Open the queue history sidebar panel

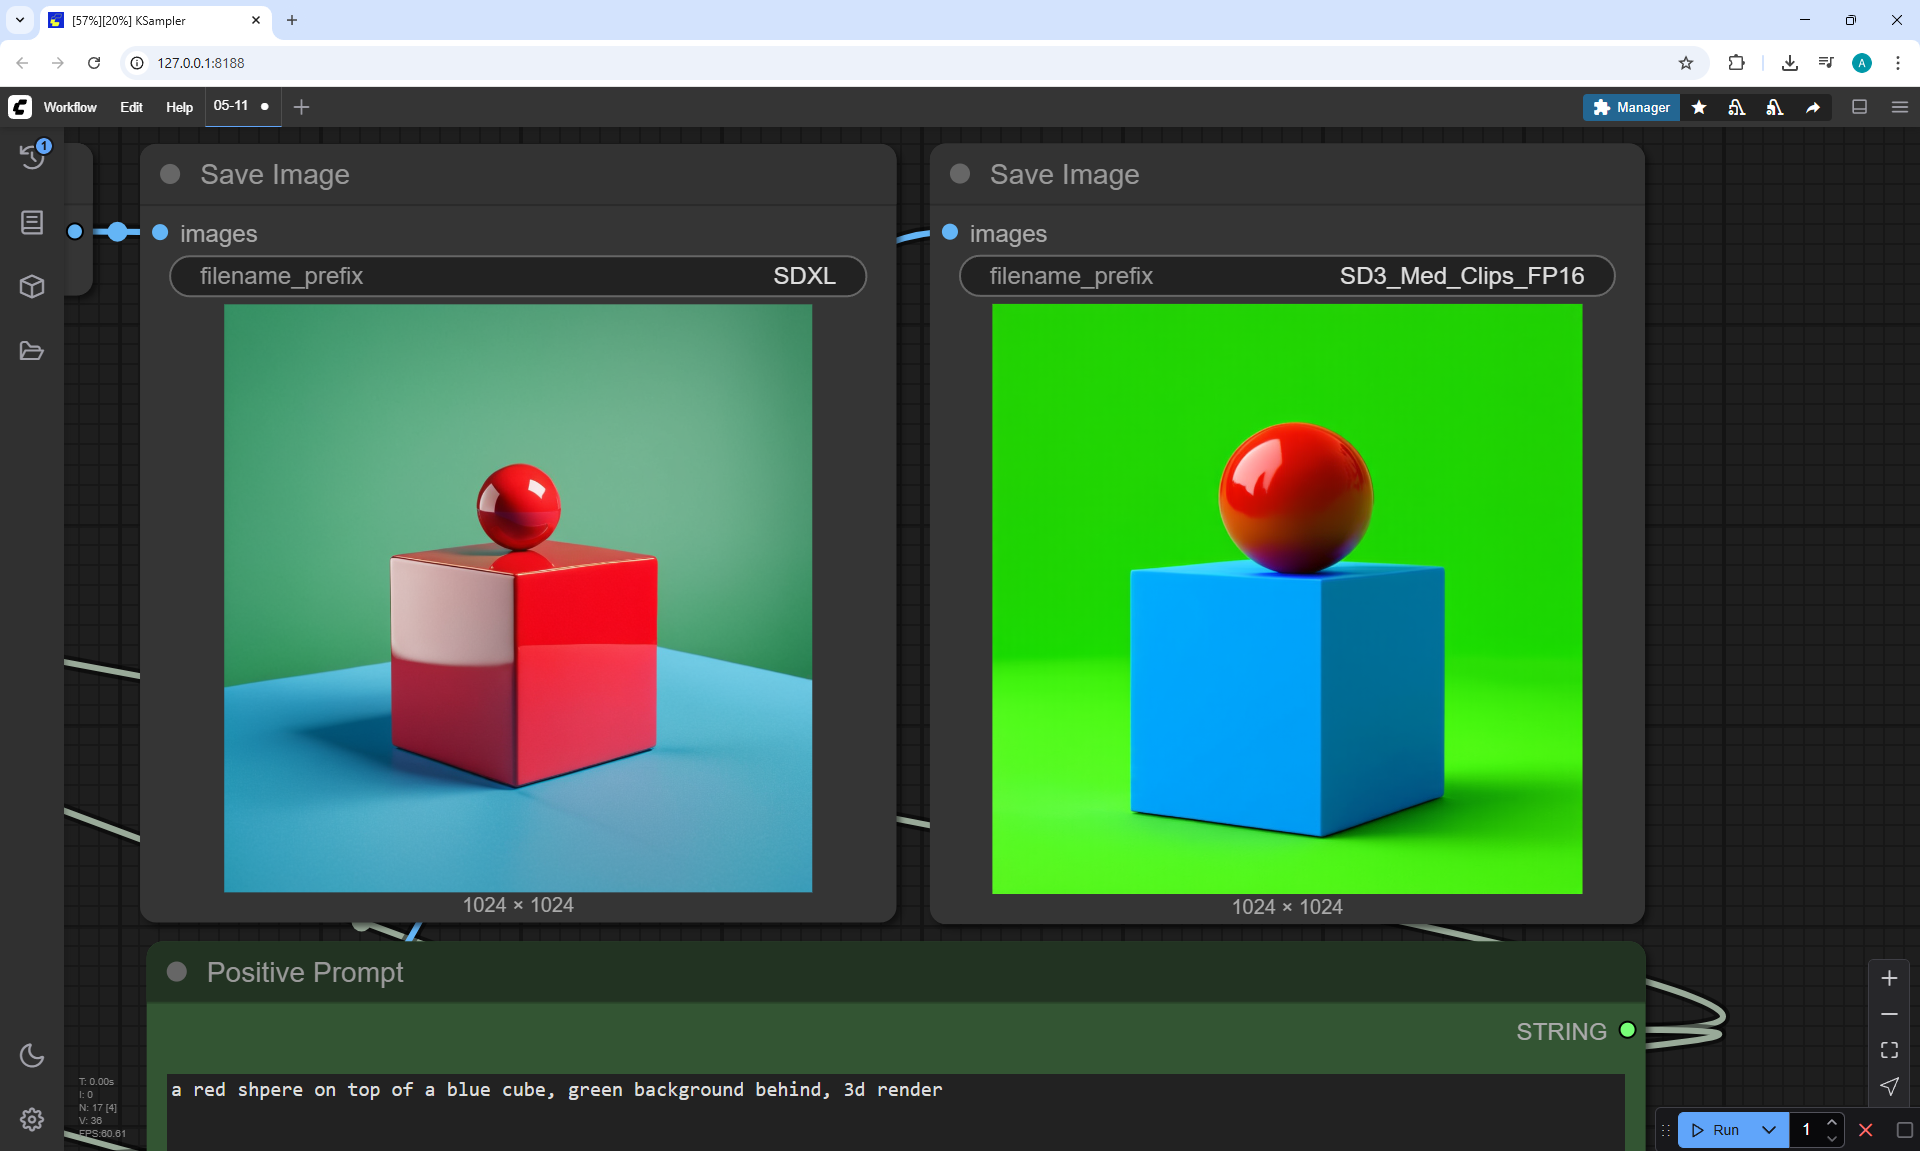[x=32, y=155]
